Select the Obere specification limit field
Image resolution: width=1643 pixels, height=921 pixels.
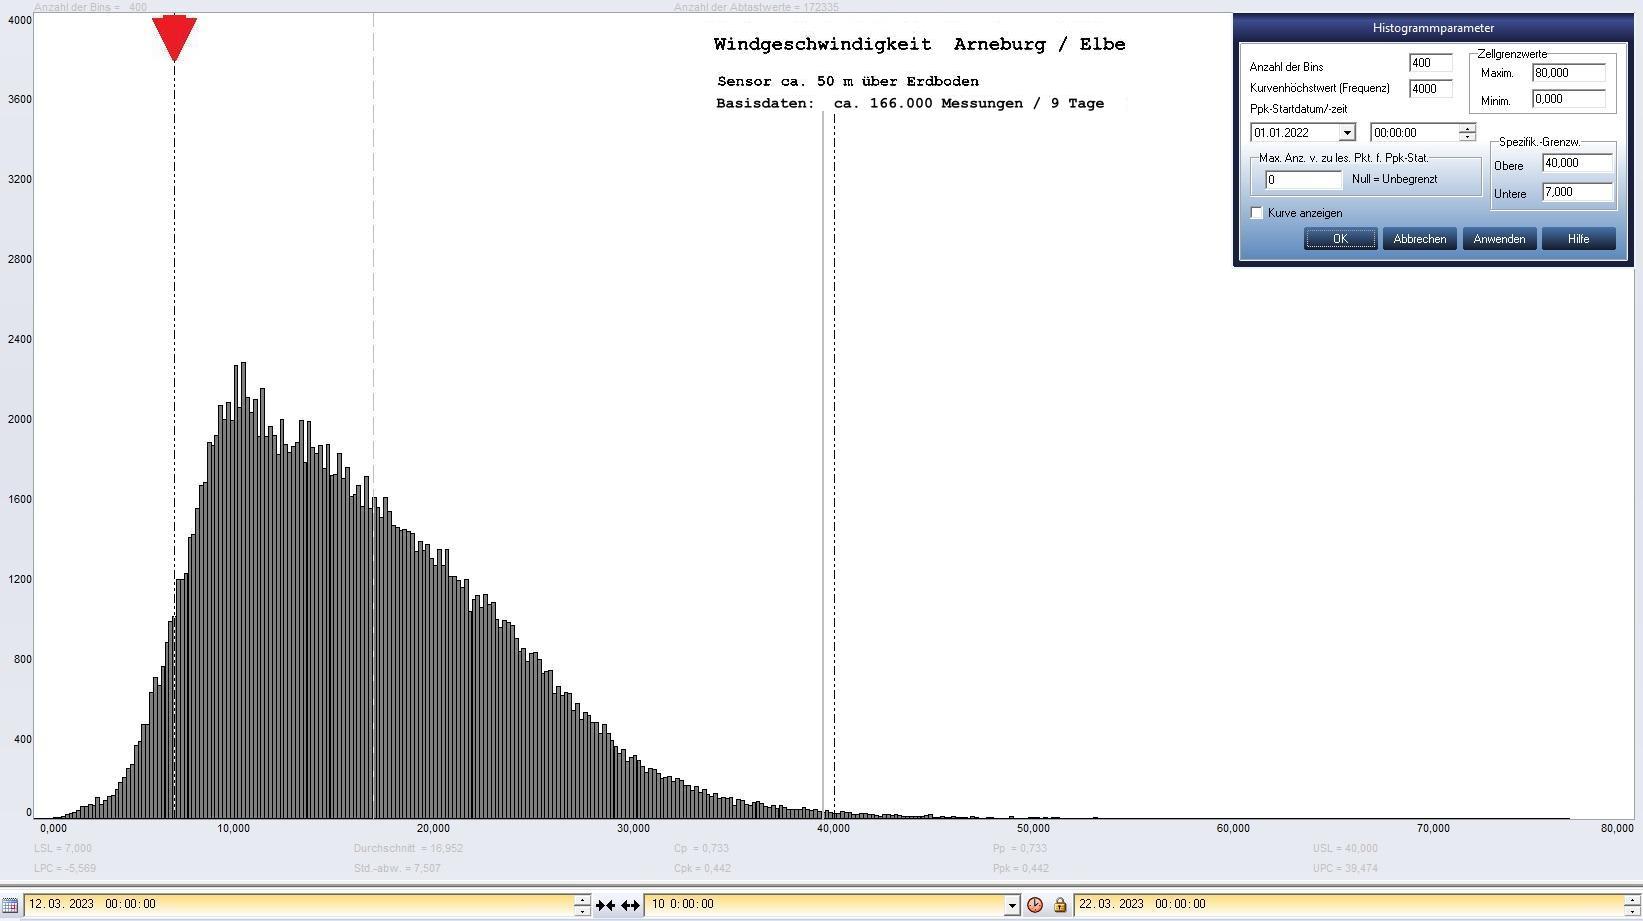[x=1577, y=163]
